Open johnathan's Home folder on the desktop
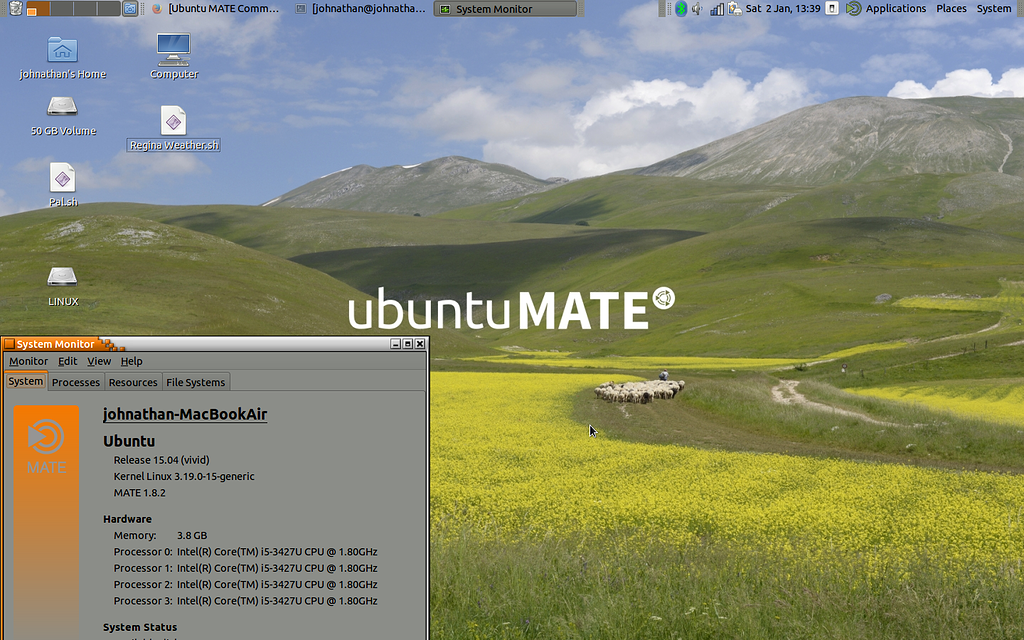 point(62,50)
